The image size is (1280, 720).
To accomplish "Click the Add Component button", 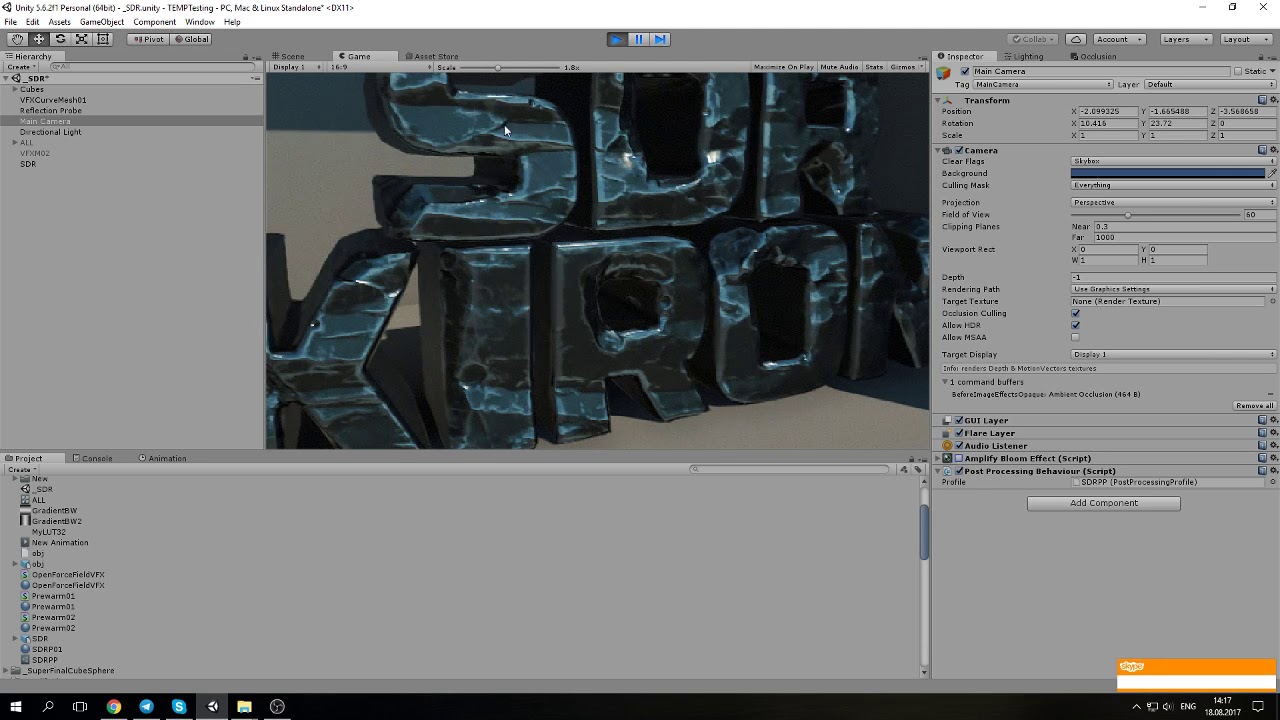I will click(x=1103, y=503).
